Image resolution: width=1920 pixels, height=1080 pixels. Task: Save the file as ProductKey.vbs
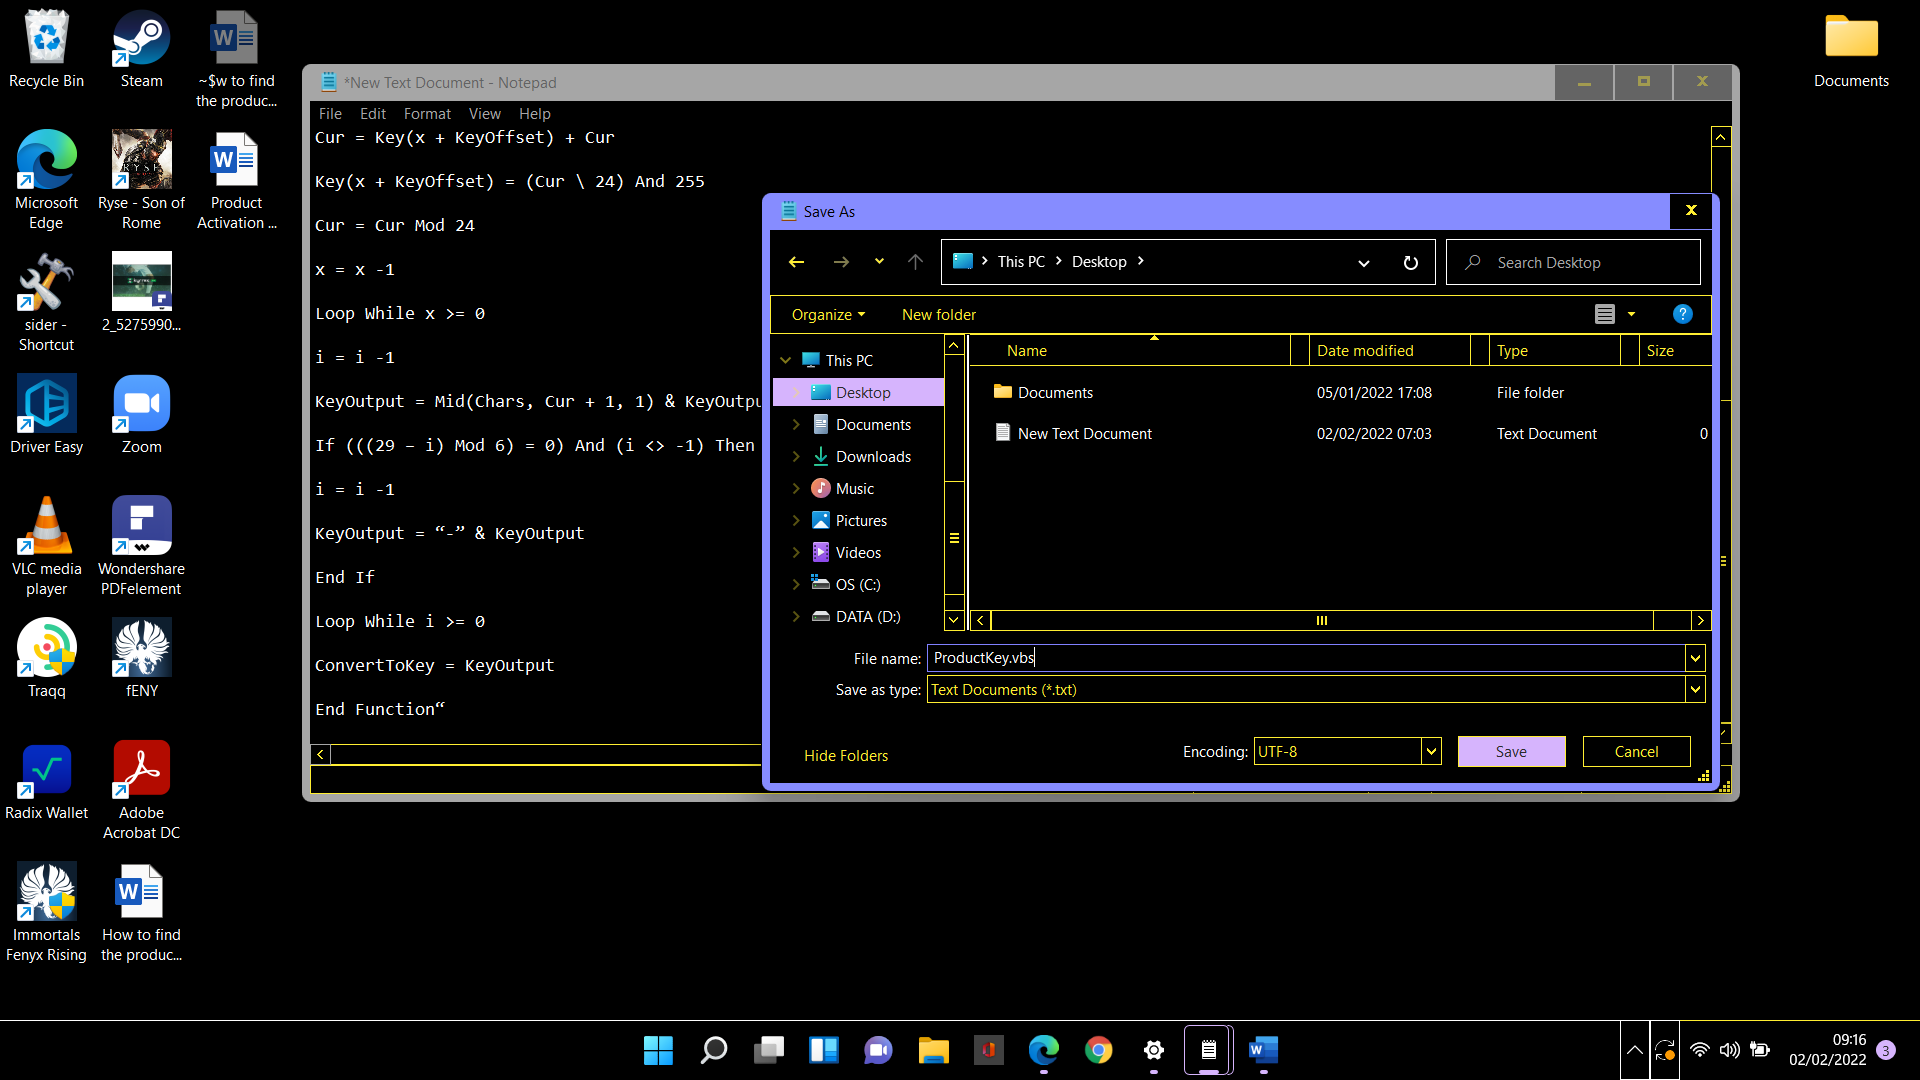(x=1511, y=751)
